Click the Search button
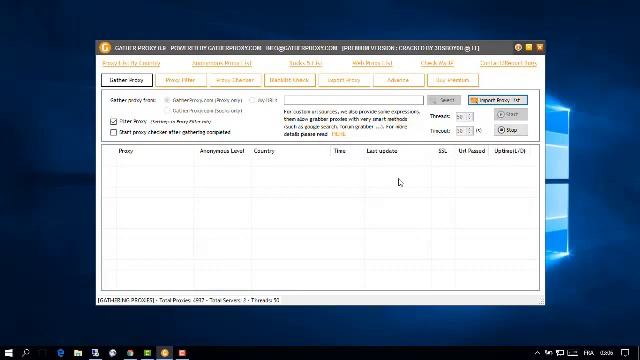Viewport: 640px width, 360px height. click(x=444, y=100)
